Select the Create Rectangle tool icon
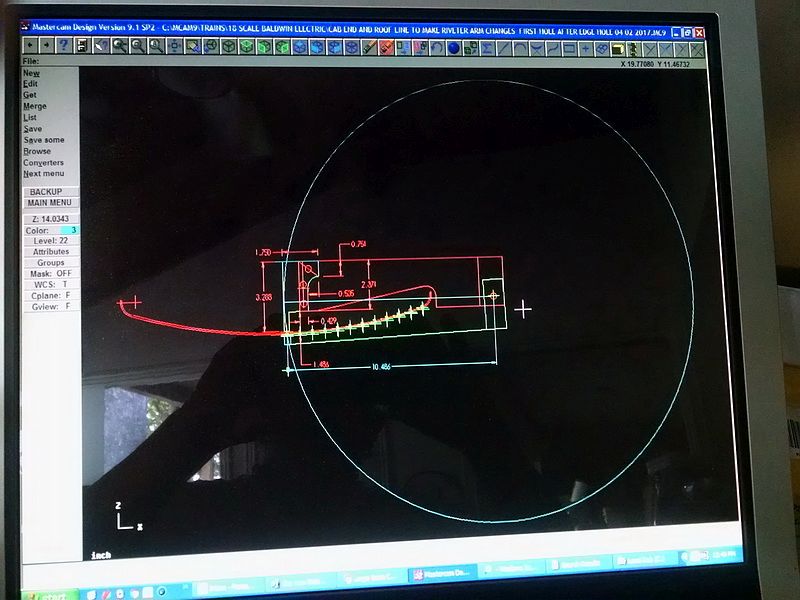The image size is (800, 600). 569,48
